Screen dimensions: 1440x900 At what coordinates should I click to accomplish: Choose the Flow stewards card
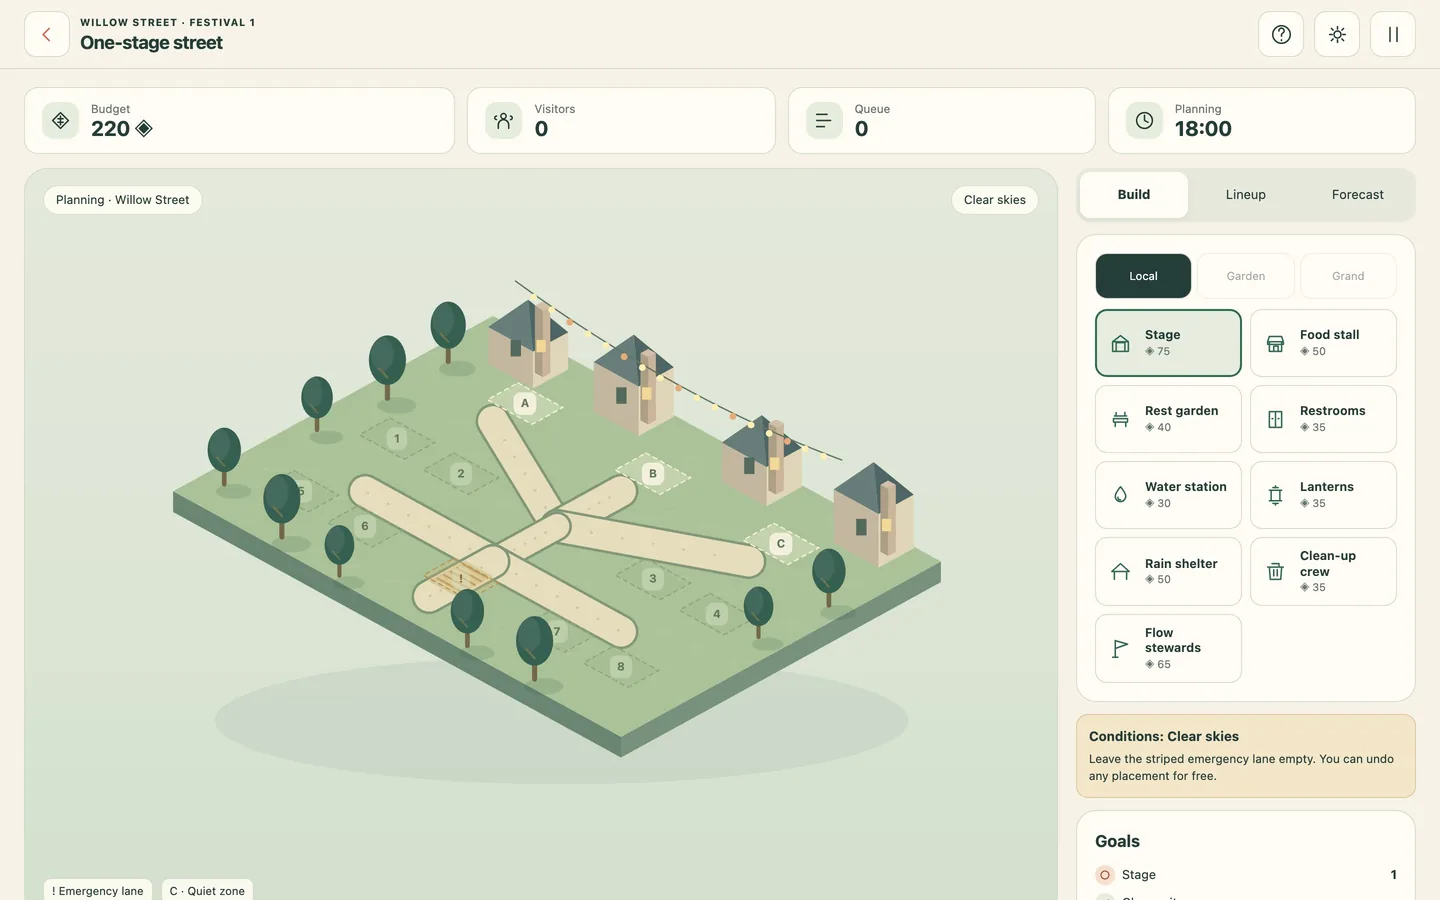pos(1168,648)
